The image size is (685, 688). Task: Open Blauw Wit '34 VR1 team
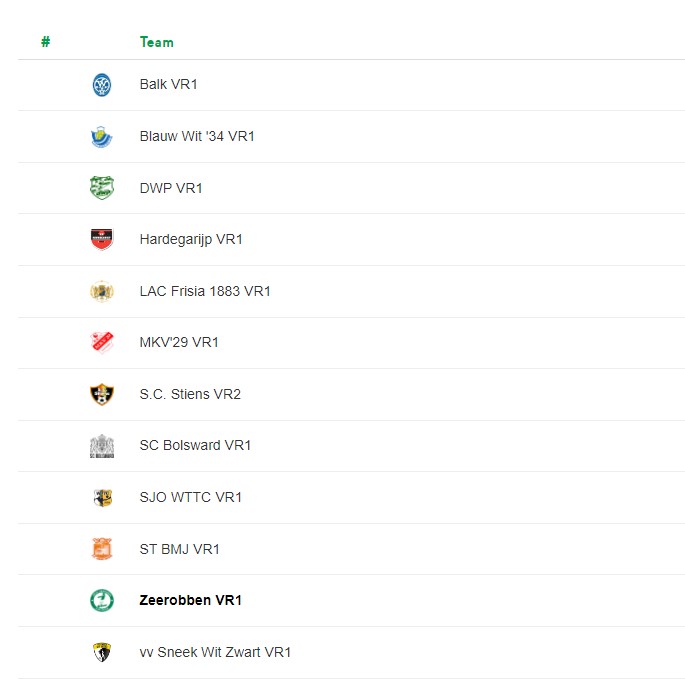197,136
